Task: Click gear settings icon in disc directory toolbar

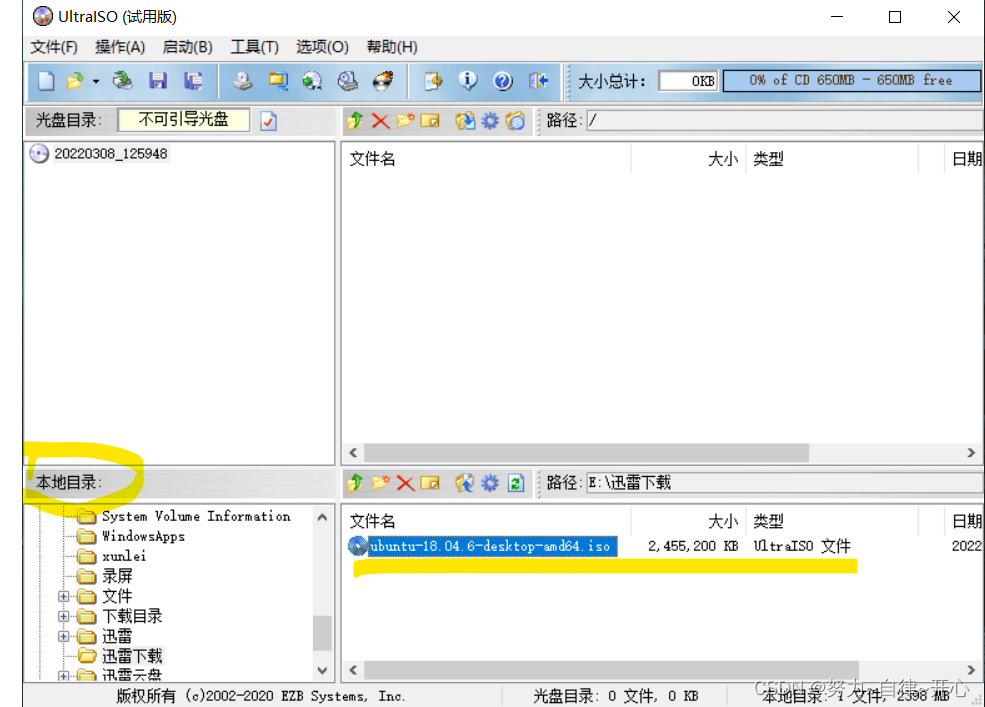Action: [x=490, y=120]
